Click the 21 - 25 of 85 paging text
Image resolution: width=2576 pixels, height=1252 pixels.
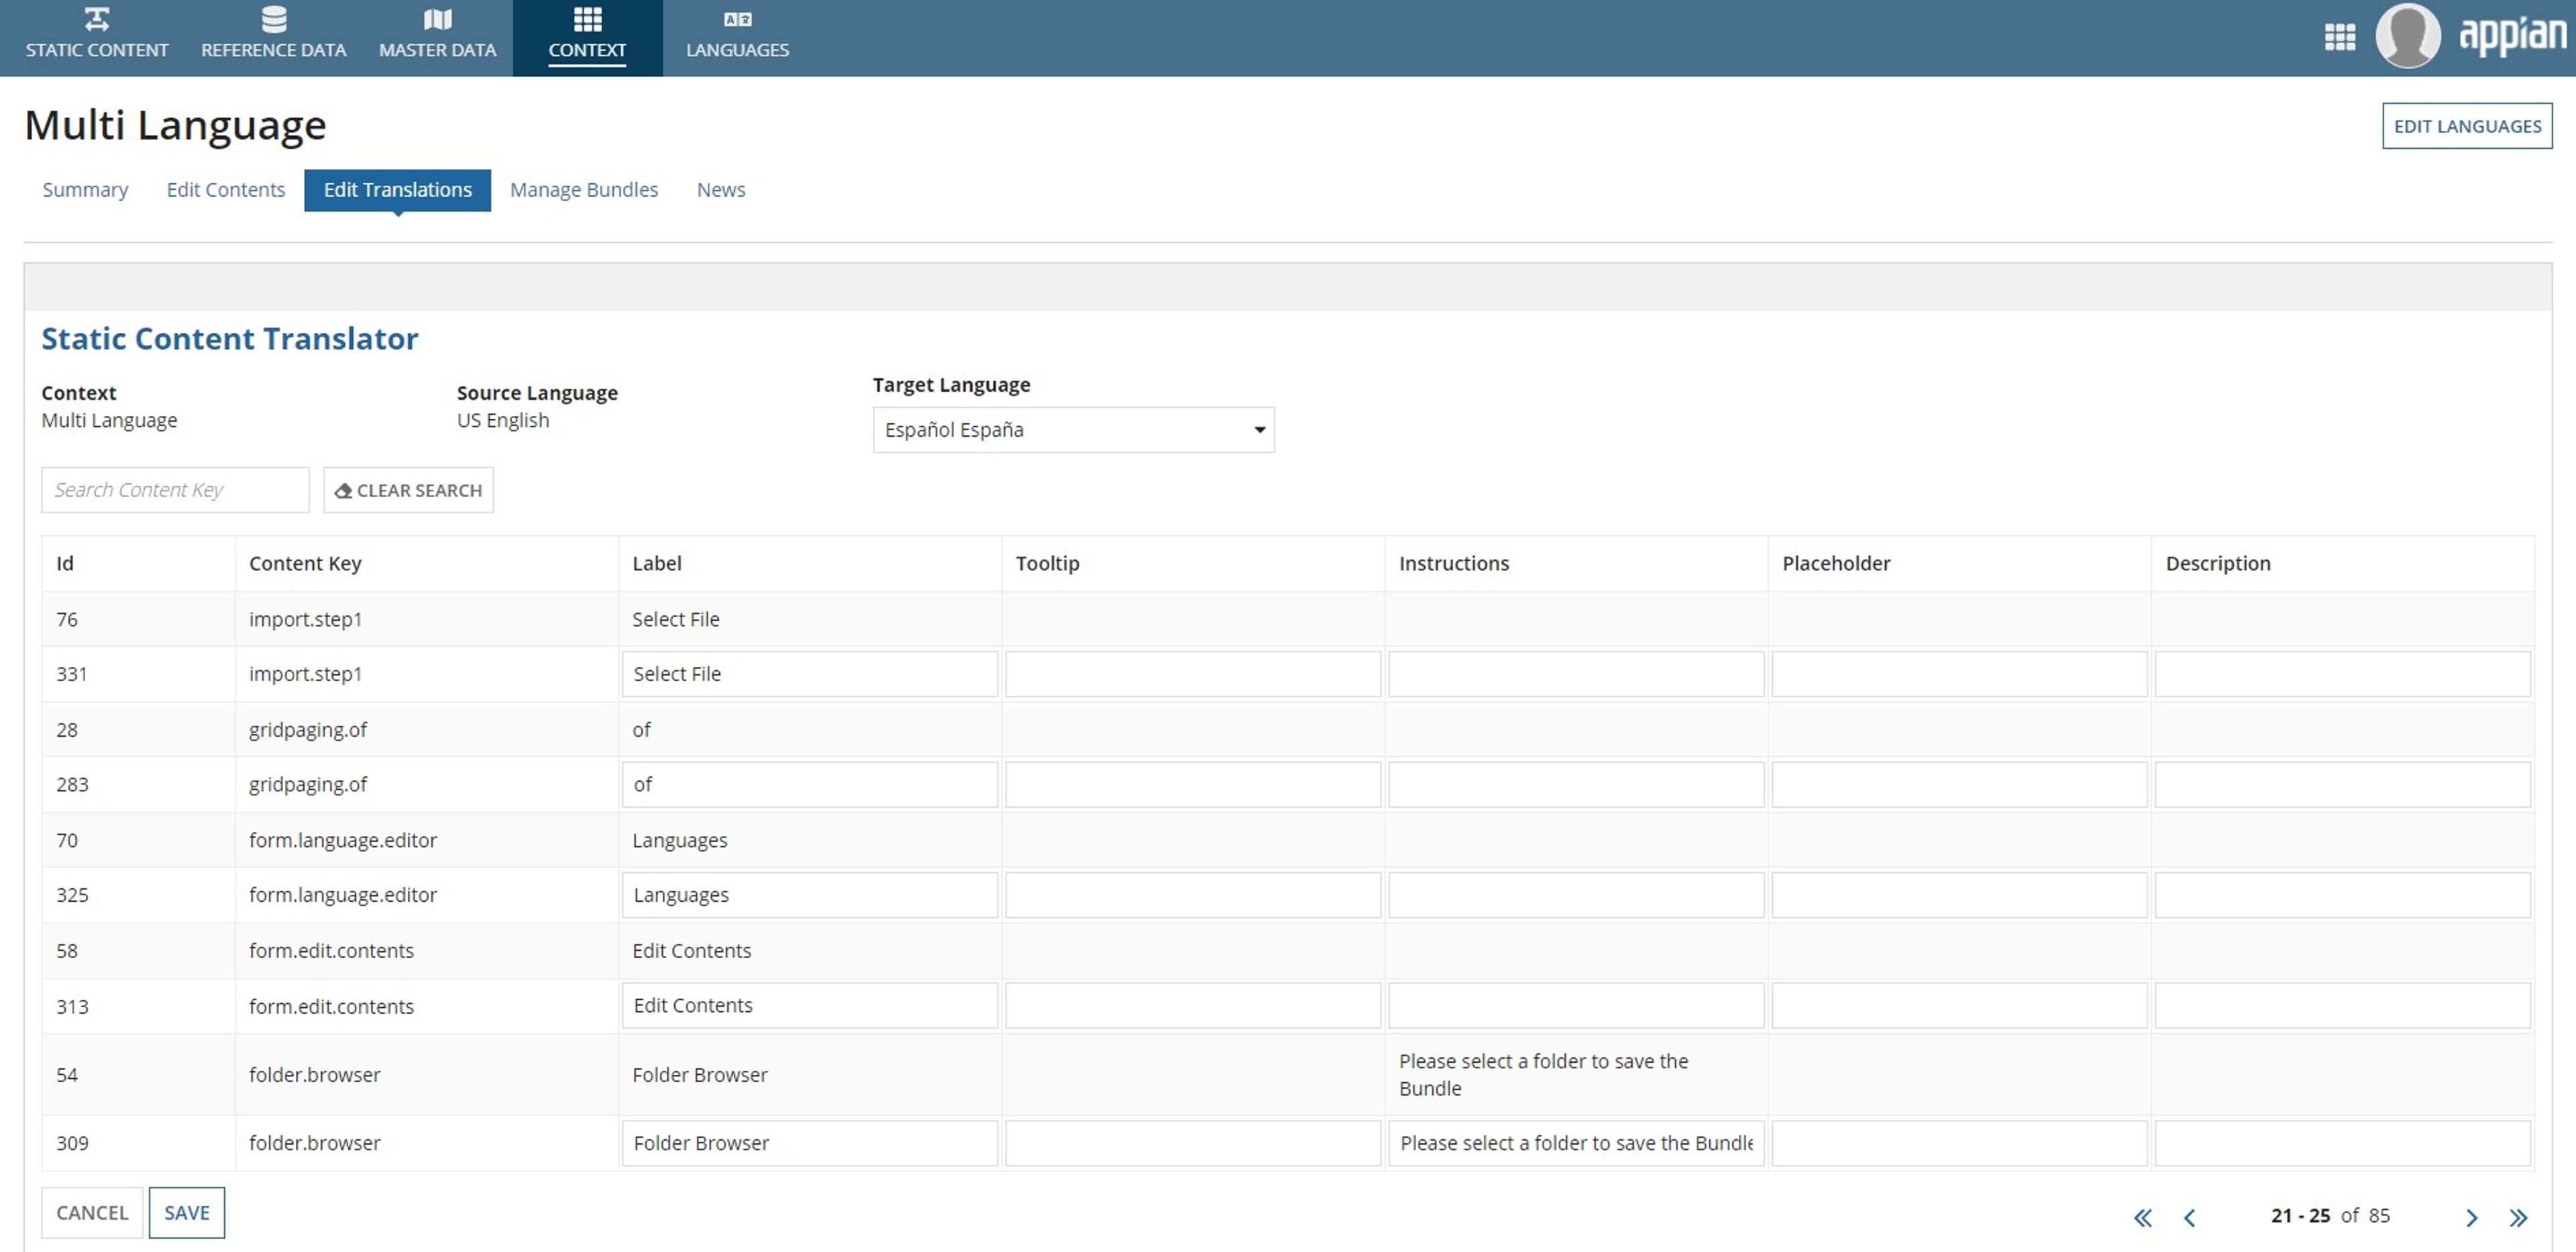coord(2330,1216)
